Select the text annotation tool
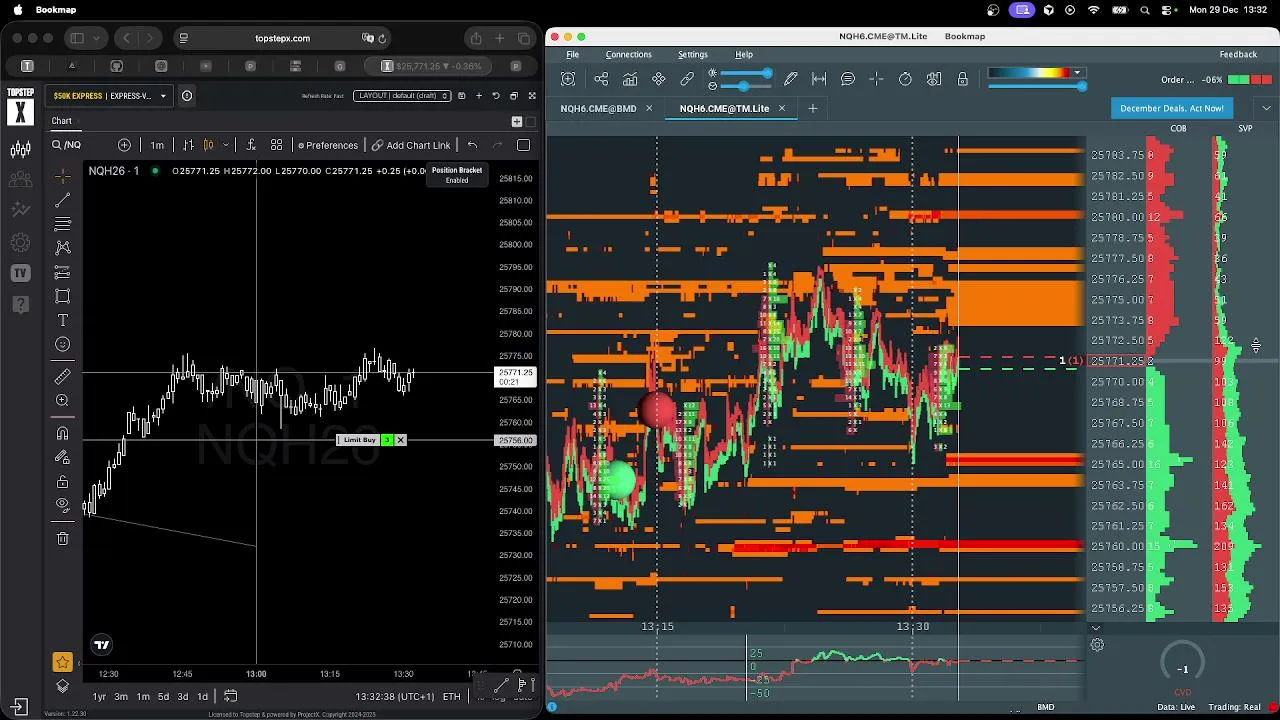This screenshot has height=720, width=1280. (62, 320)
